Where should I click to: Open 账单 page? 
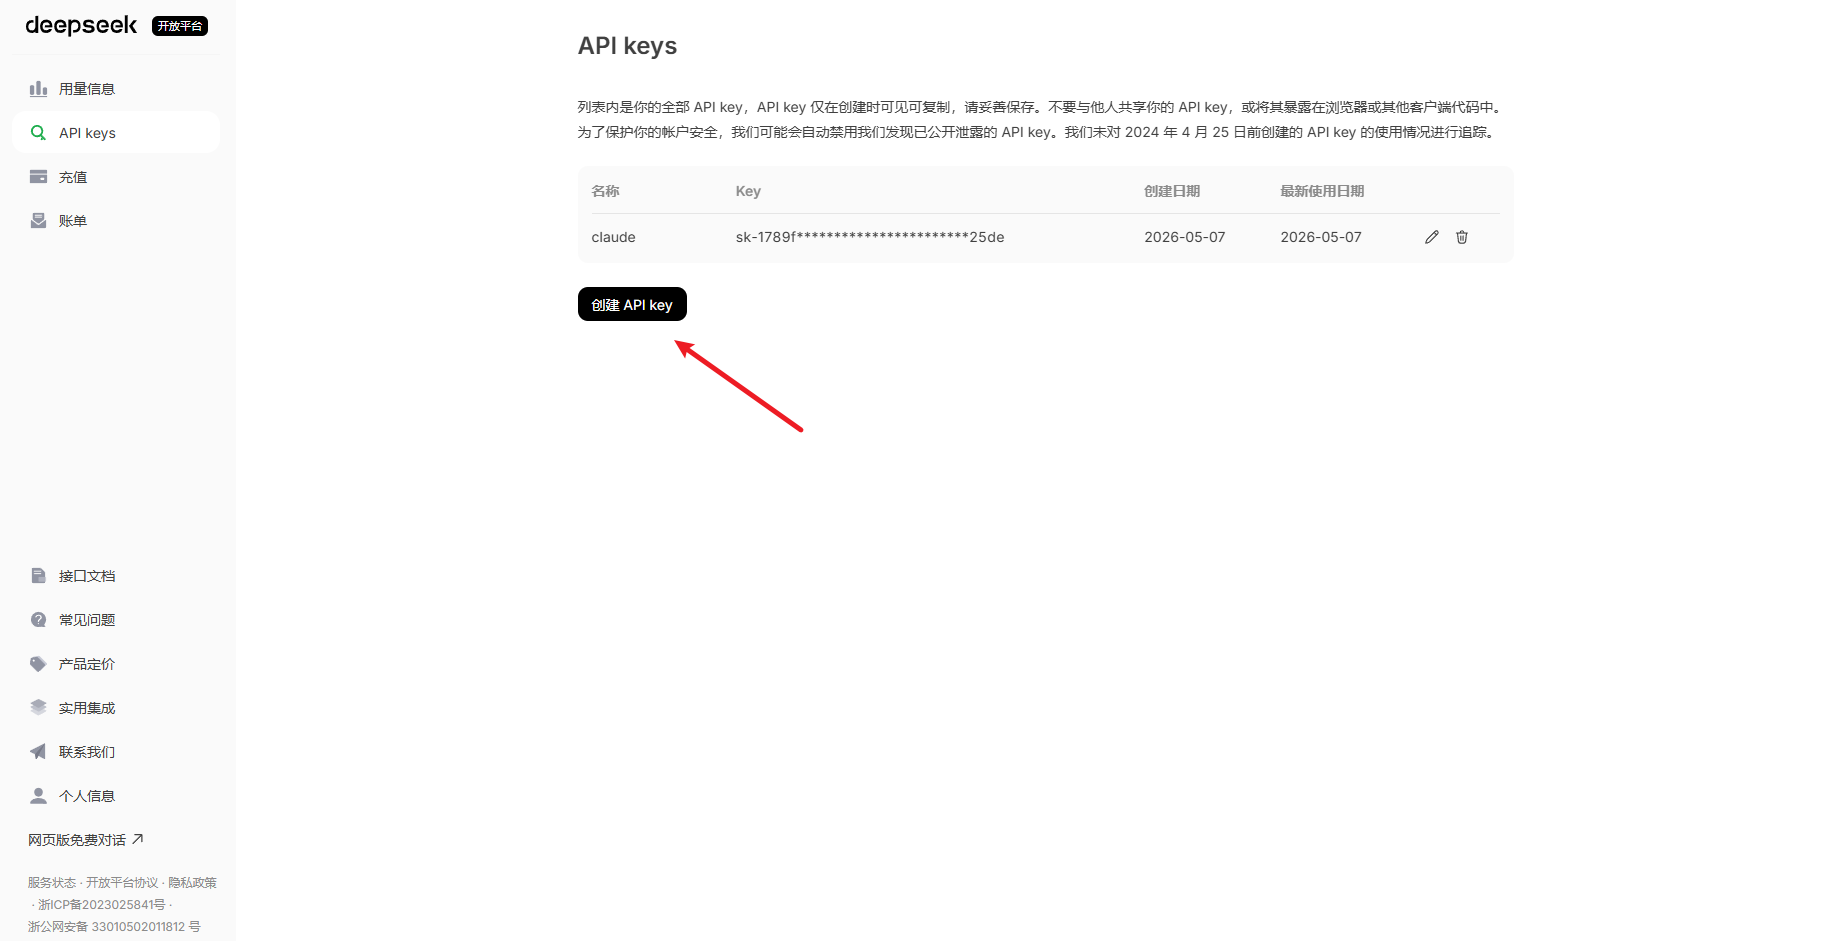[116, 221]
